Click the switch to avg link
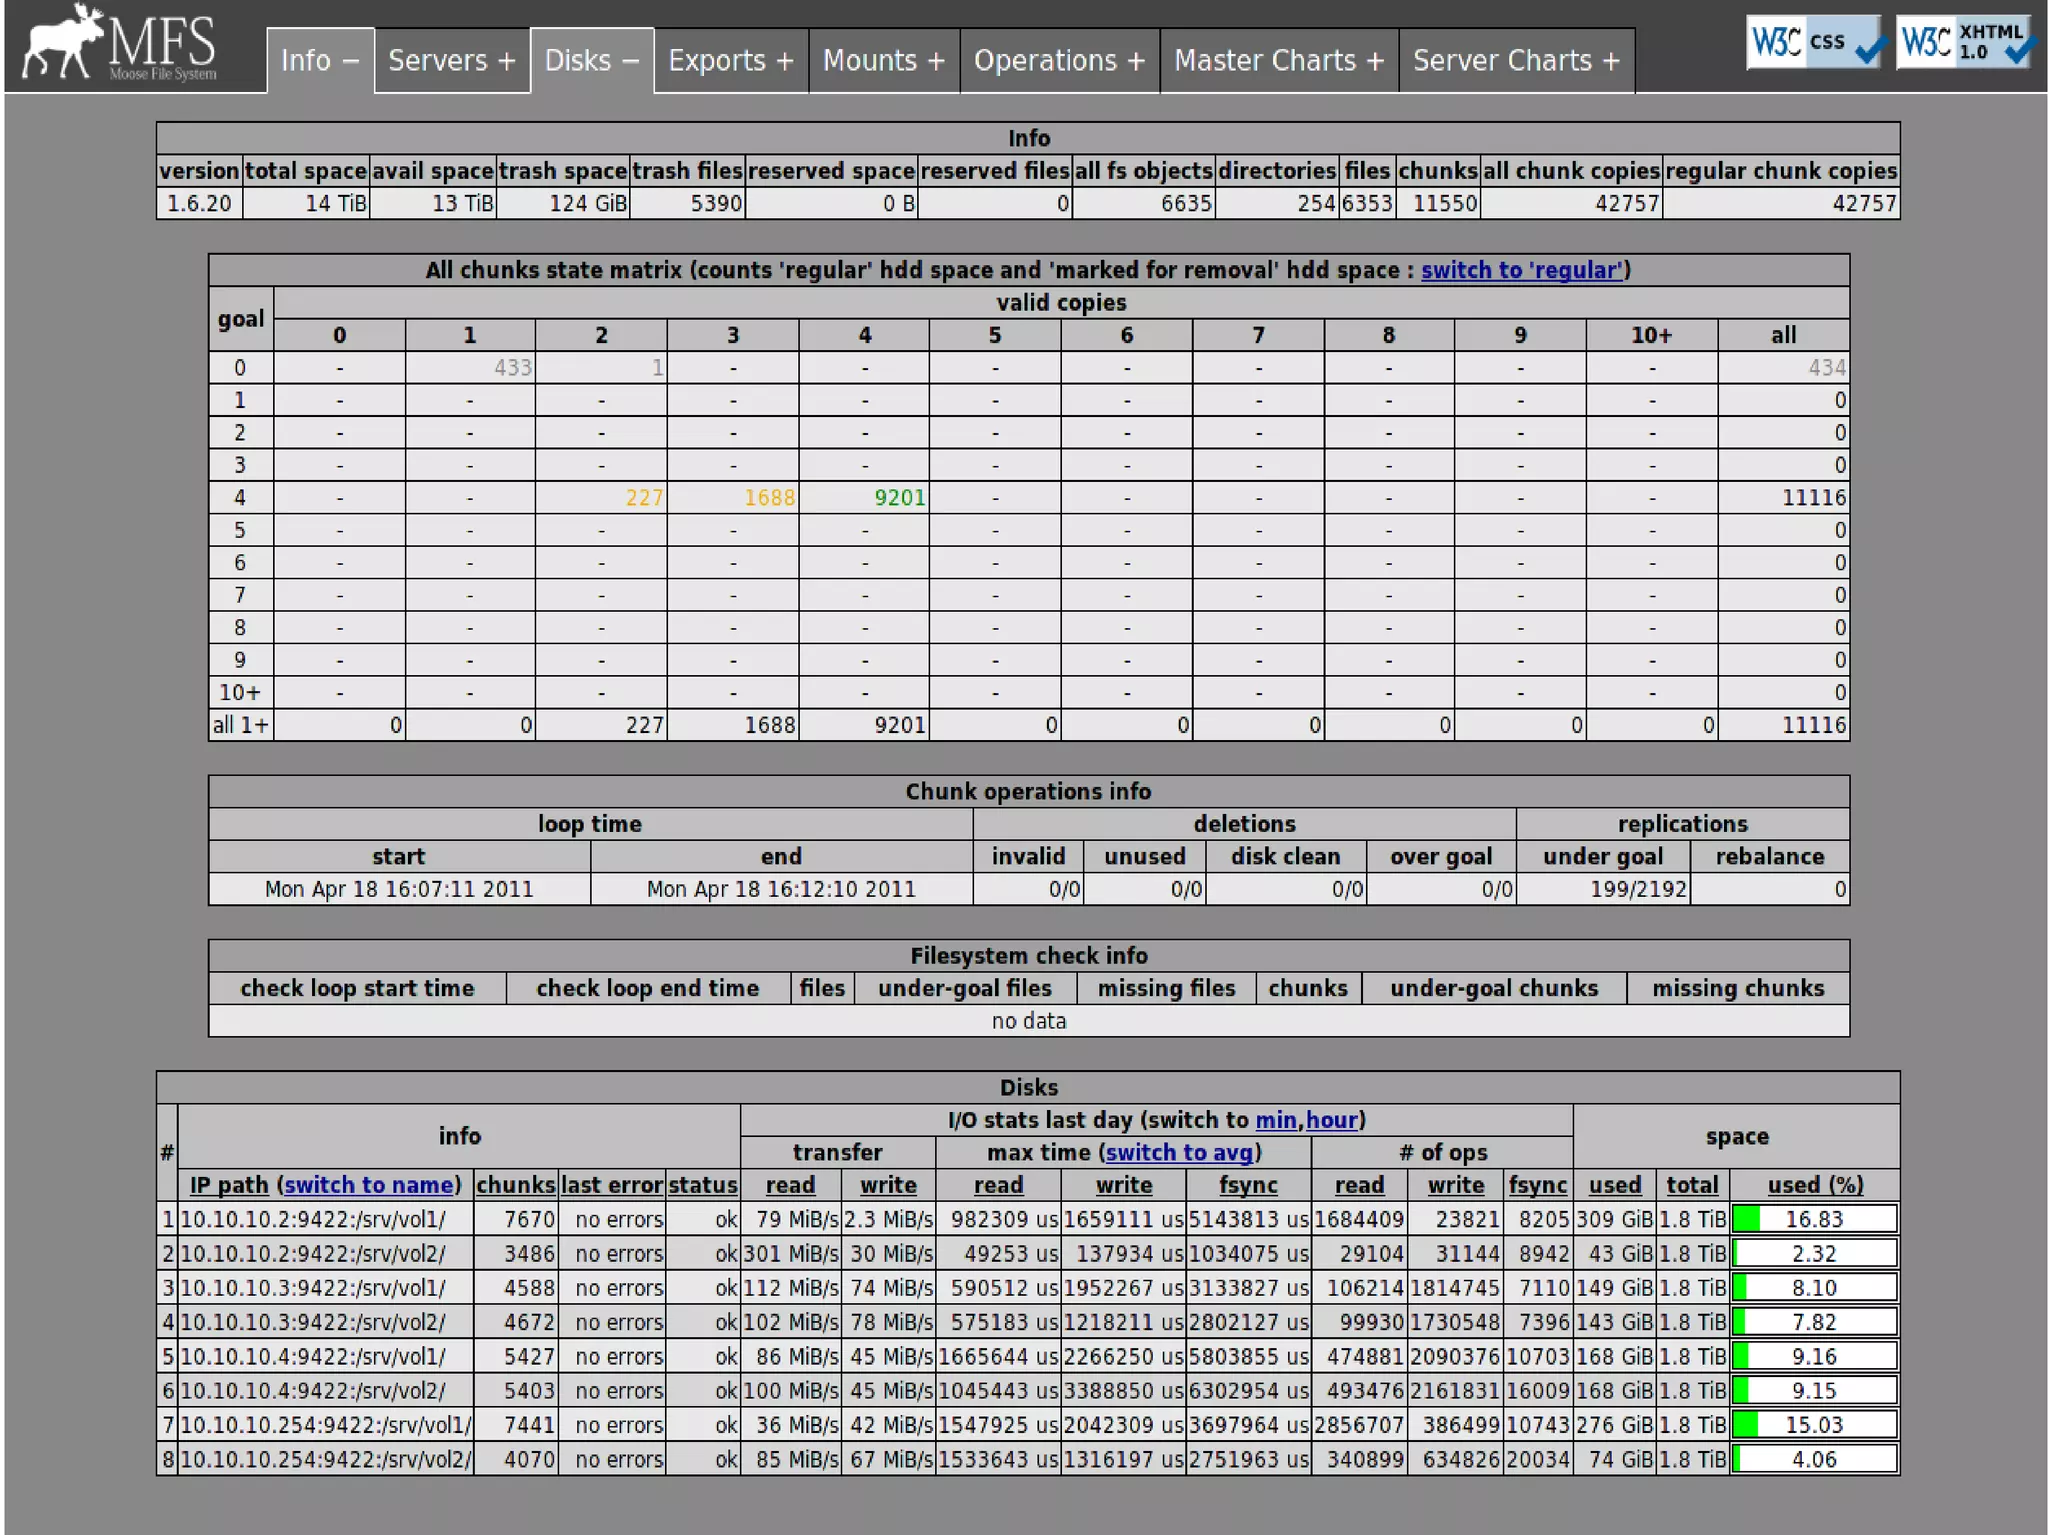 point(1179,1153)
